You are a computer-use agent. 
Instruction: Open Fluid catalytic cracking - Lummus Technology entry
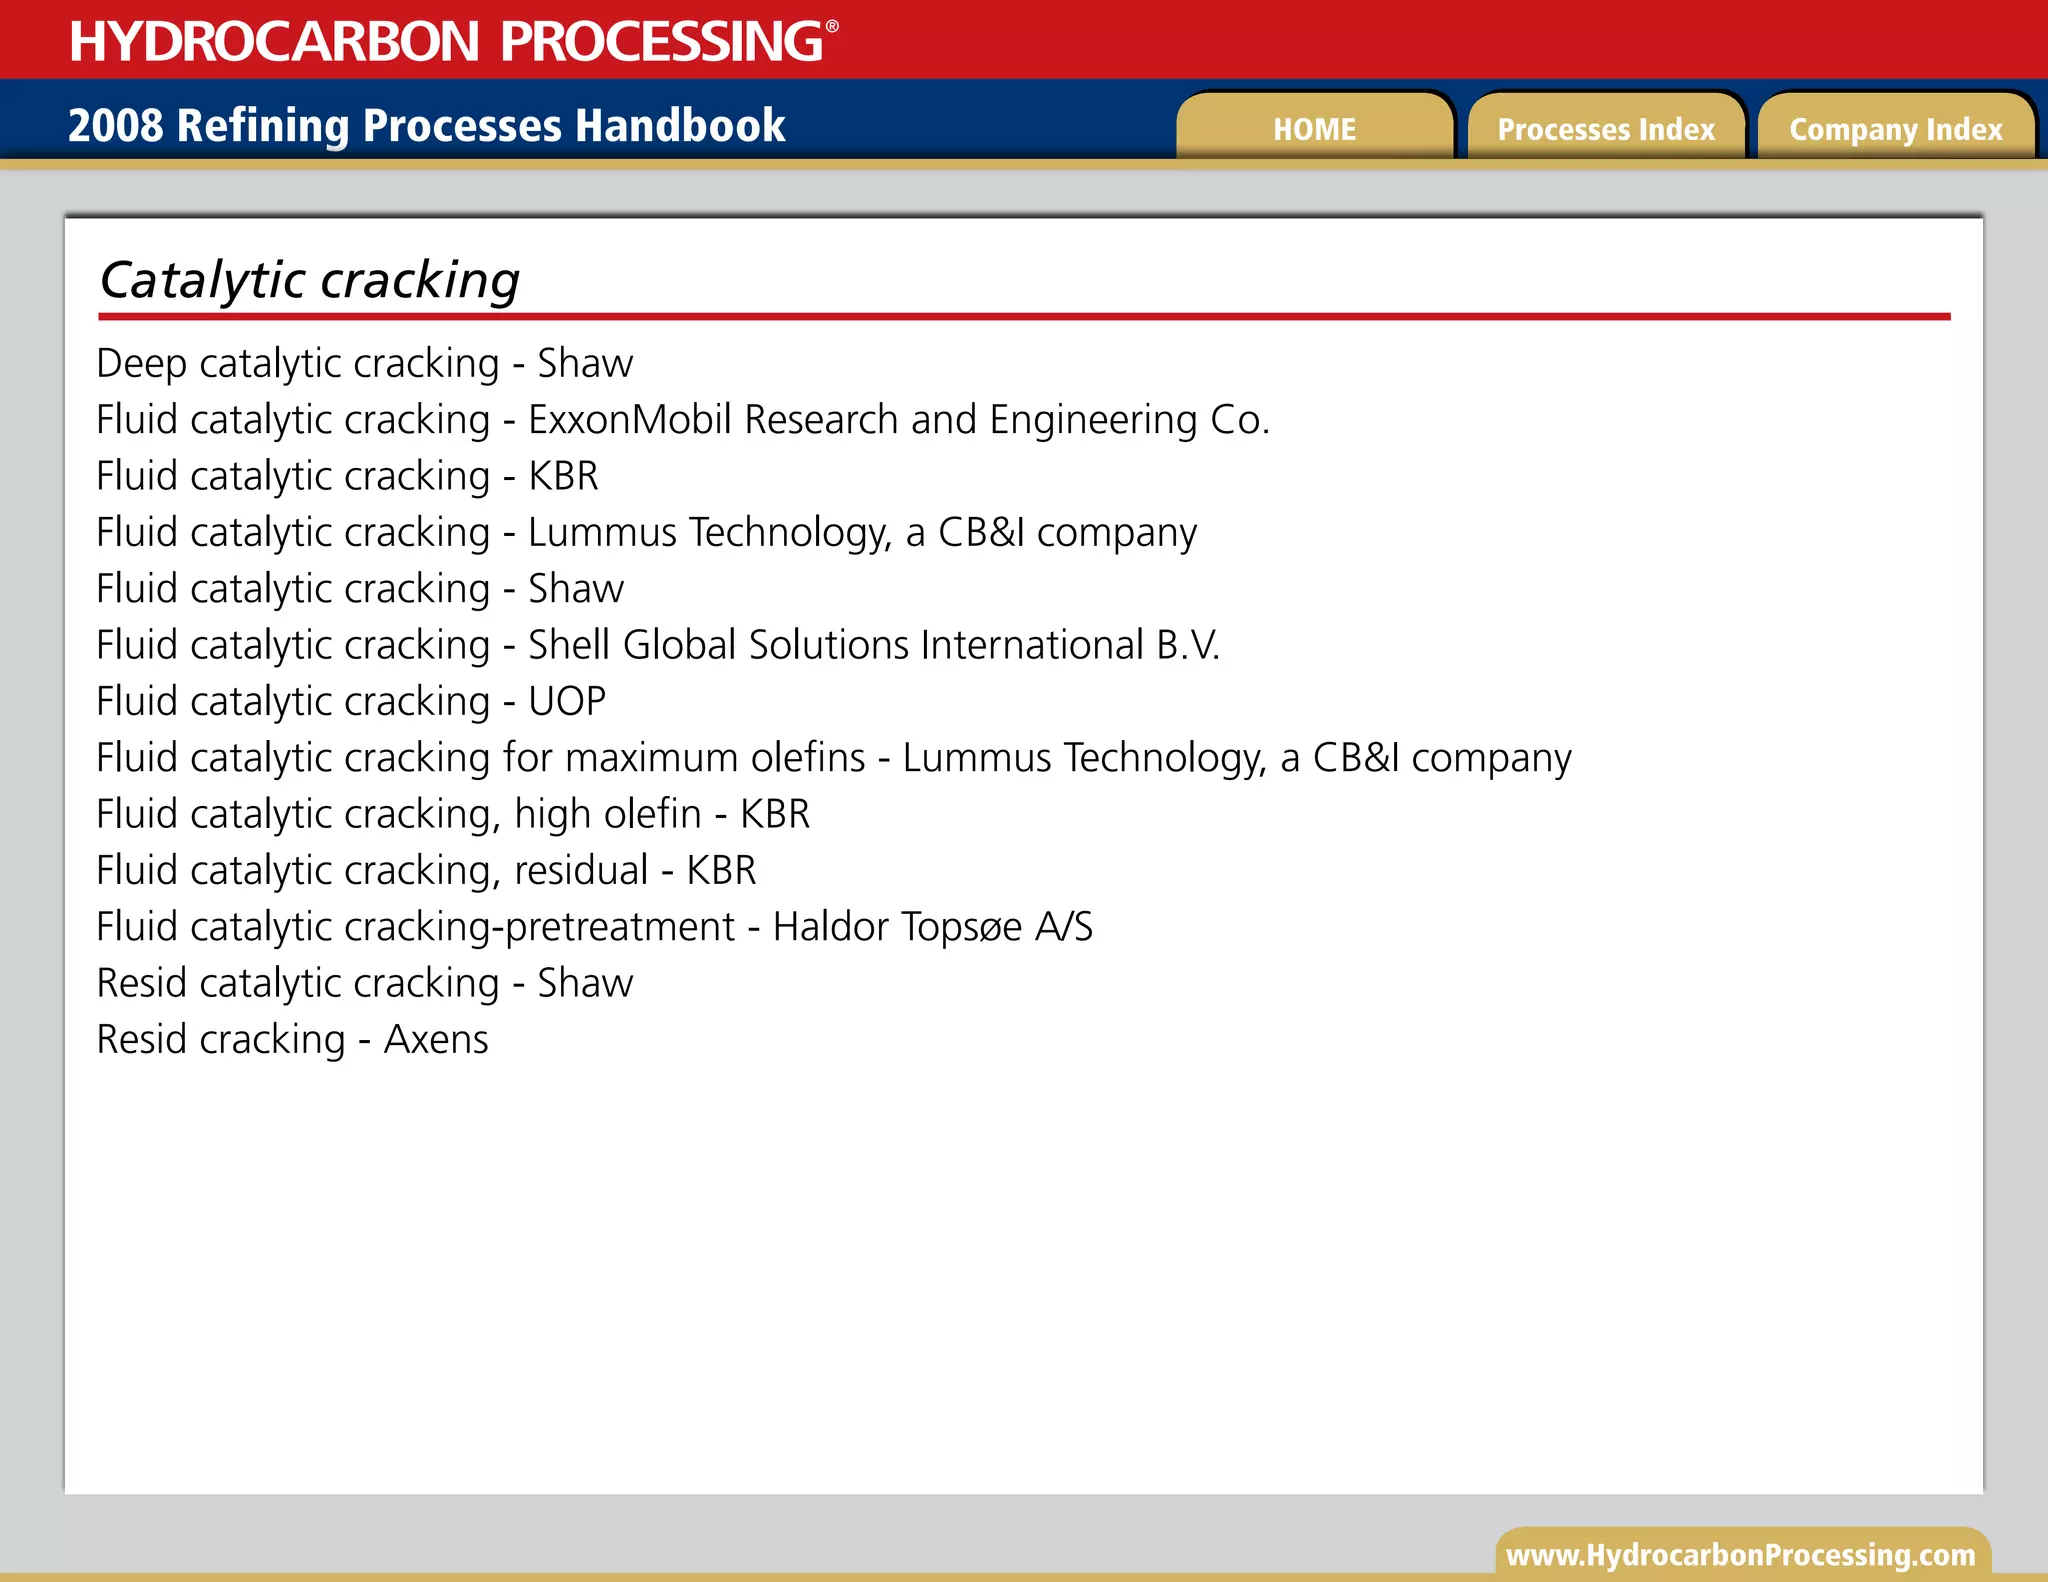click(x=646, y=533)
